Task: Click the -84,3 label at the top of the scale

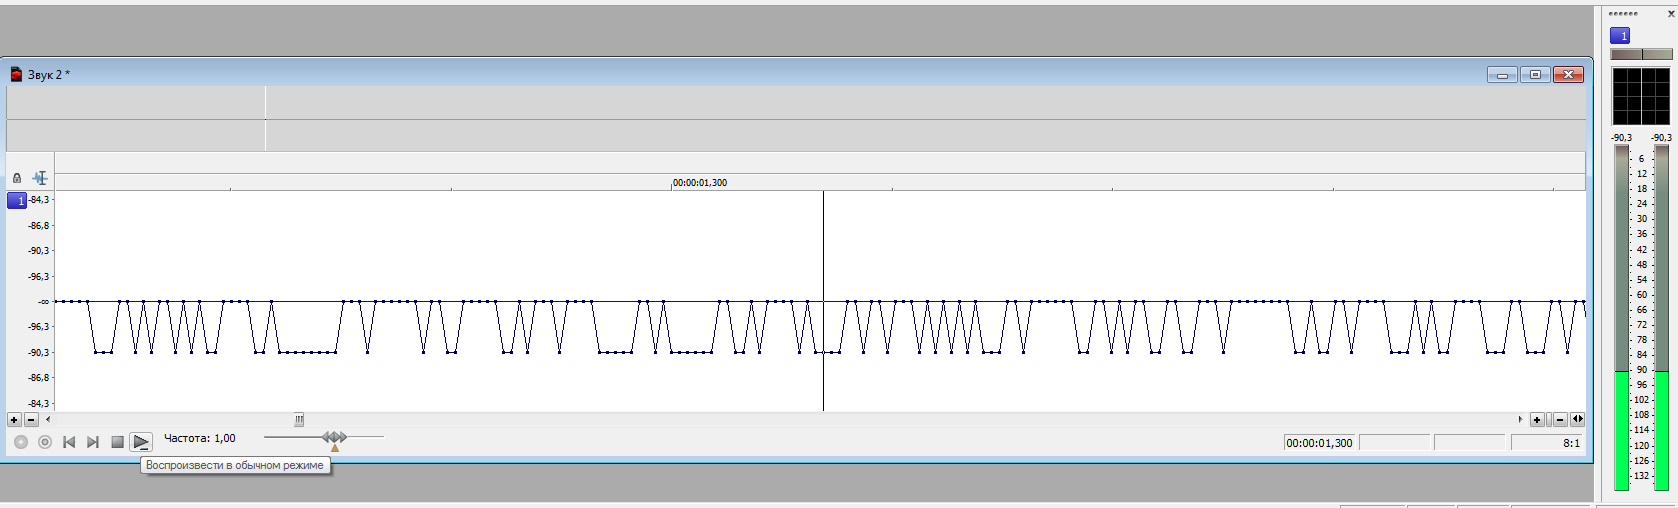Action: point(39,200)
